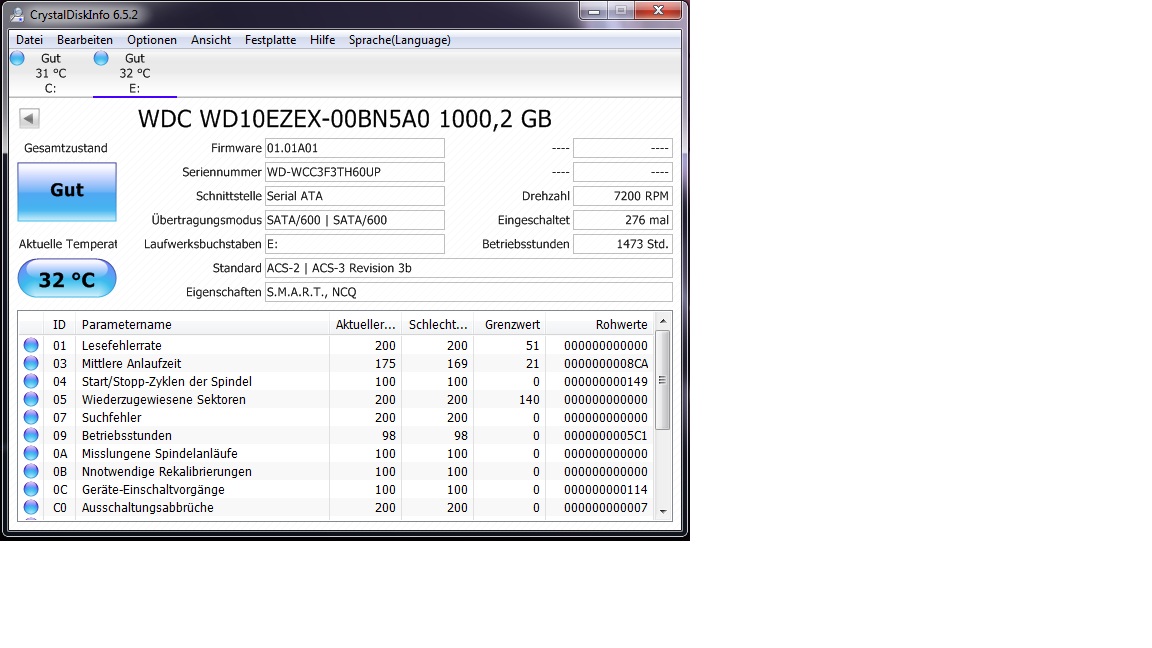This screenshot has height=648, width=1152.
Task: Open the Bearbeiten menu
Action: coord(85,40)
